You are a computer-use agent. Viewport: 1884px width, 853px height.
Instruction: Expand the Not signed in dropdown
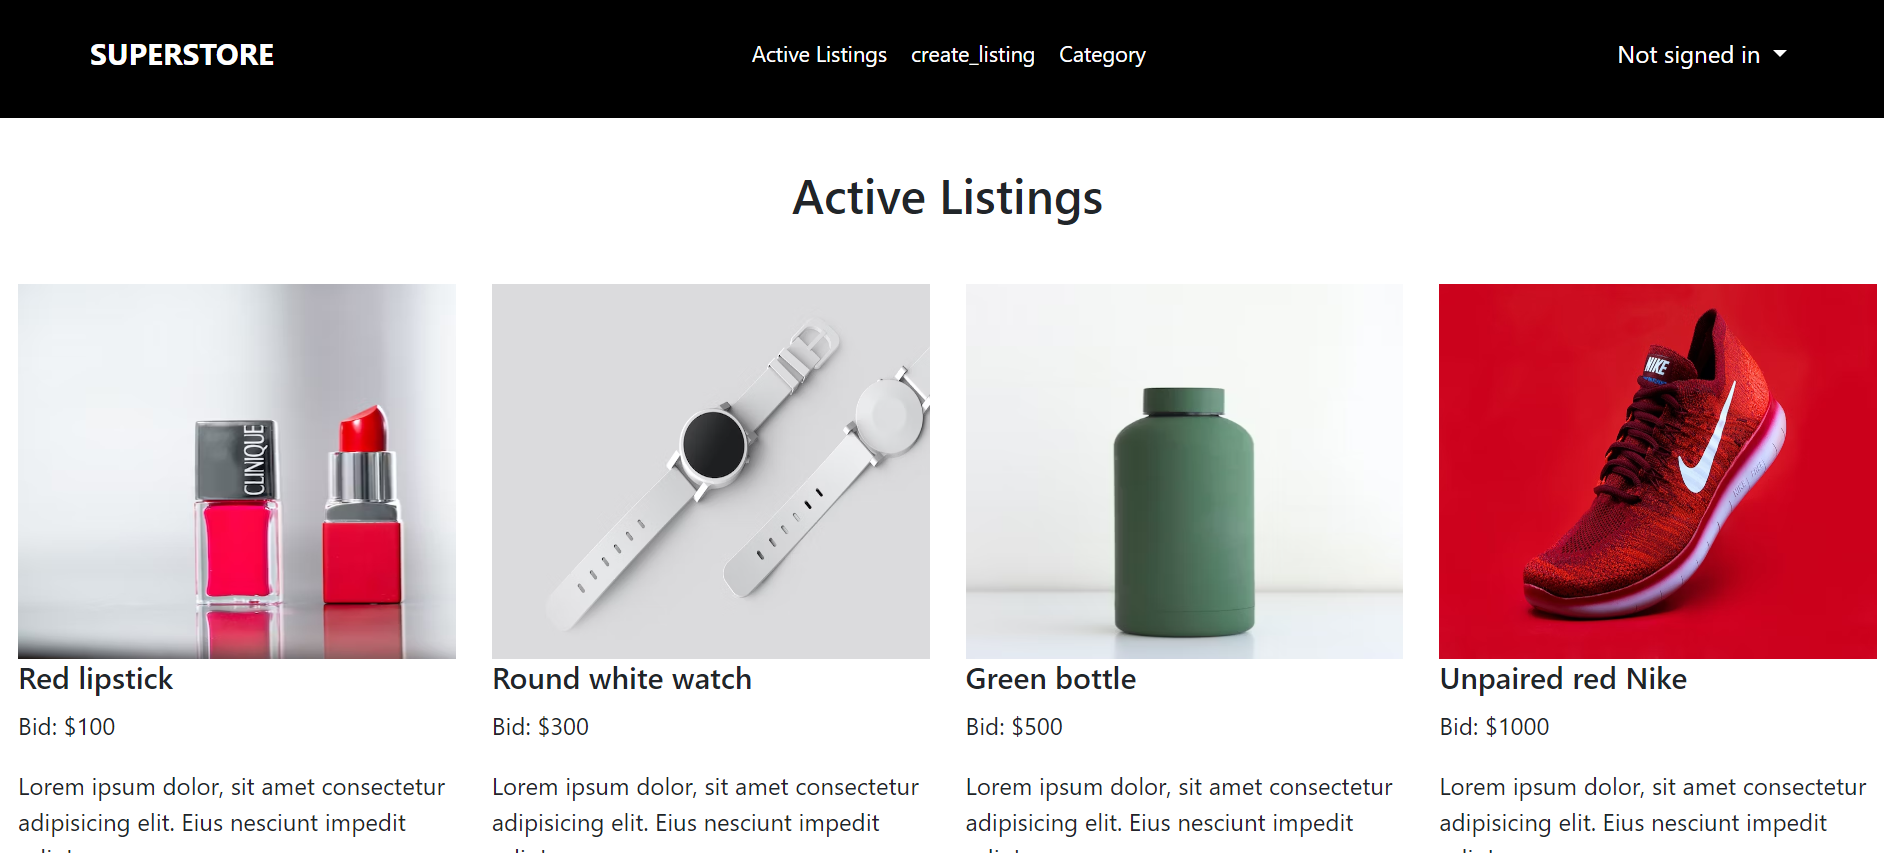[x=1688, y=55]
